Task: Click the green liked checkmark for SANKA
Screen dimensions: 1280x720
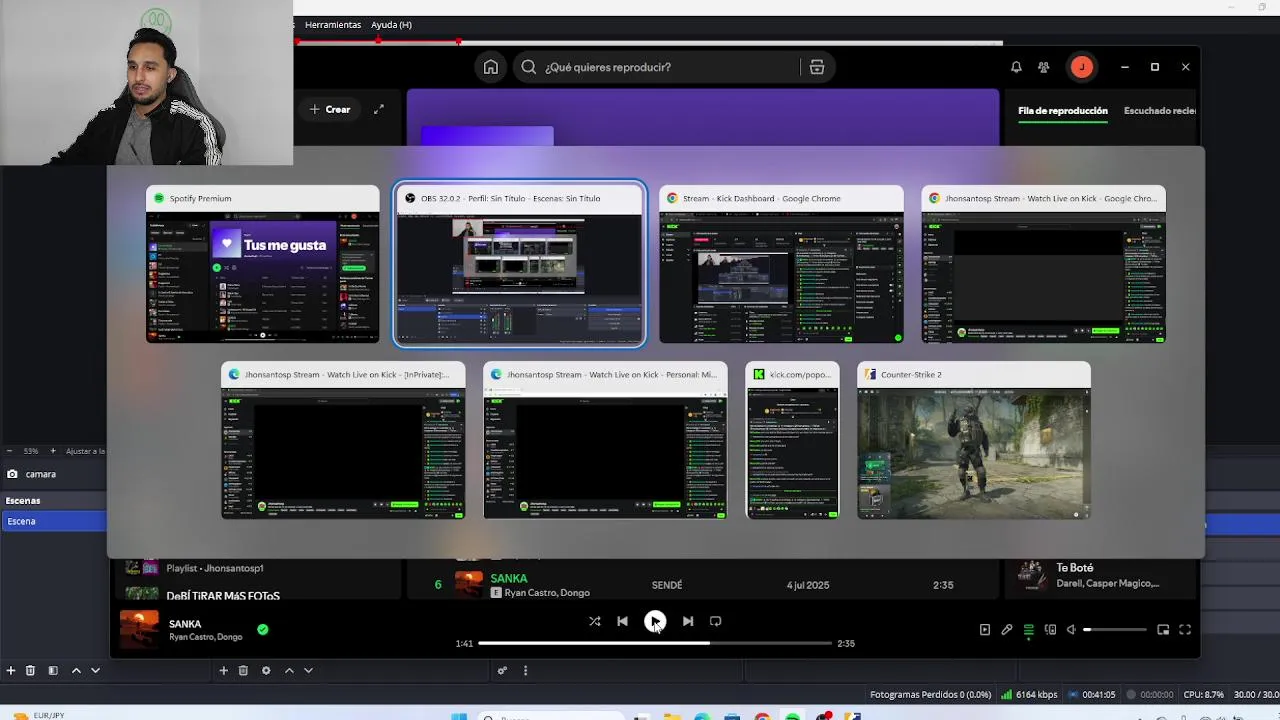Action: pyautogui.click(x=262, y=629)
